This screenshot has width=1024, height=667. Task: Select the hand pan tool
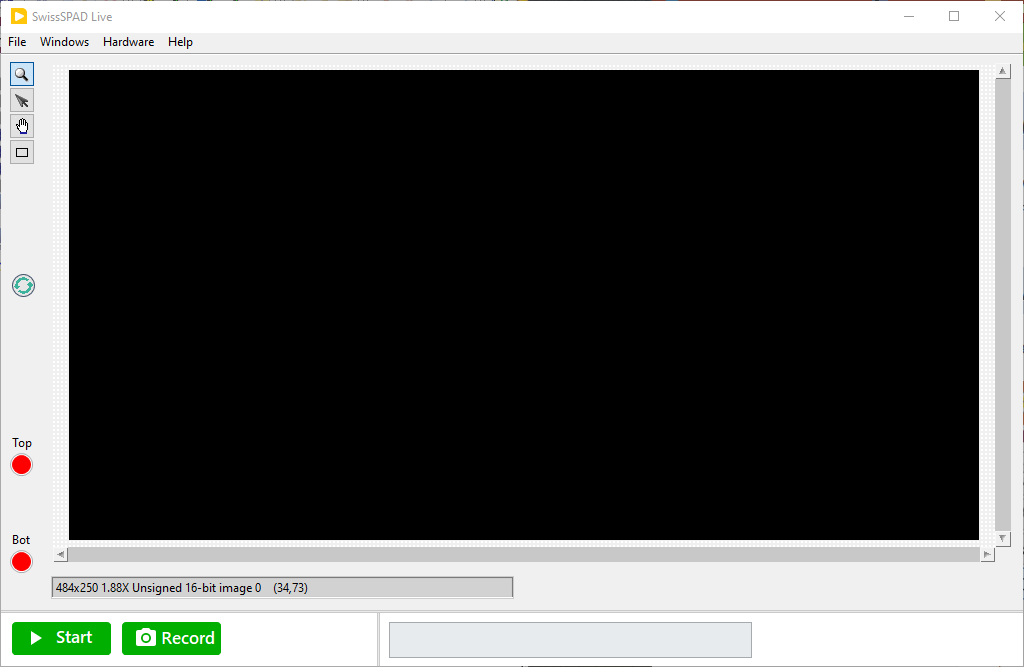22,126
